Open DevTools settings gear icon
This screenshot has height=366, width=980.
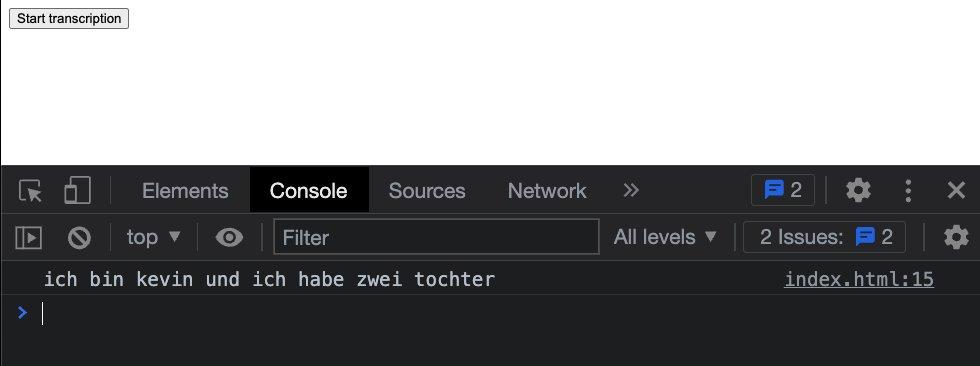(x=858, y=190)
